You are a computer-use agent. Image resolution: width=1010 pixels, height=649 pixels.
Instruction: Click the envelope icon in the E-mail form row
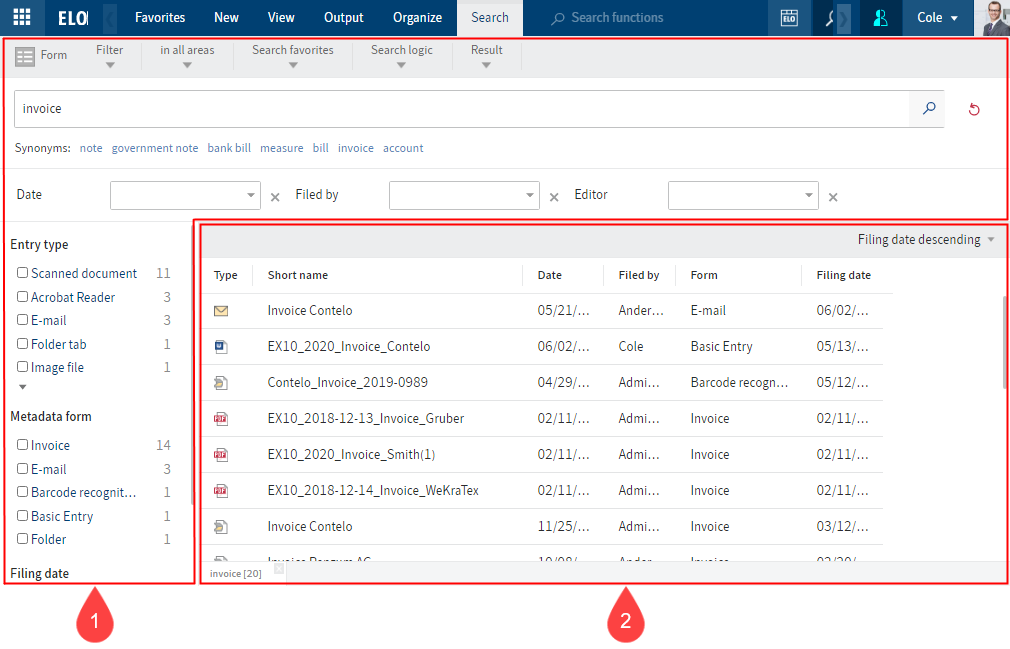(221, 311)
